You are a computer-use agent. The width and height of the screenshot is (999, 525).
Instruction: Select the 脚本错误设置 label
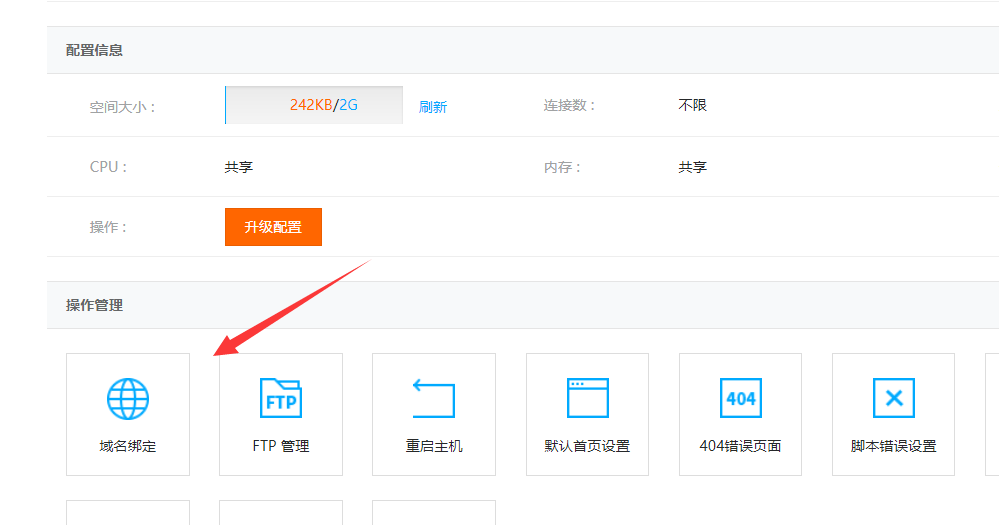click(893, 446)
